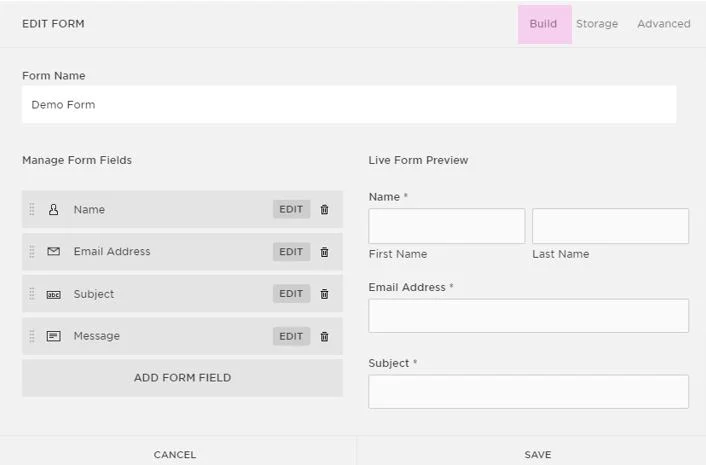The width and height of the screenshot is (706, 465).
Task: Click the Last Name preview box
Action: (611, 226)
